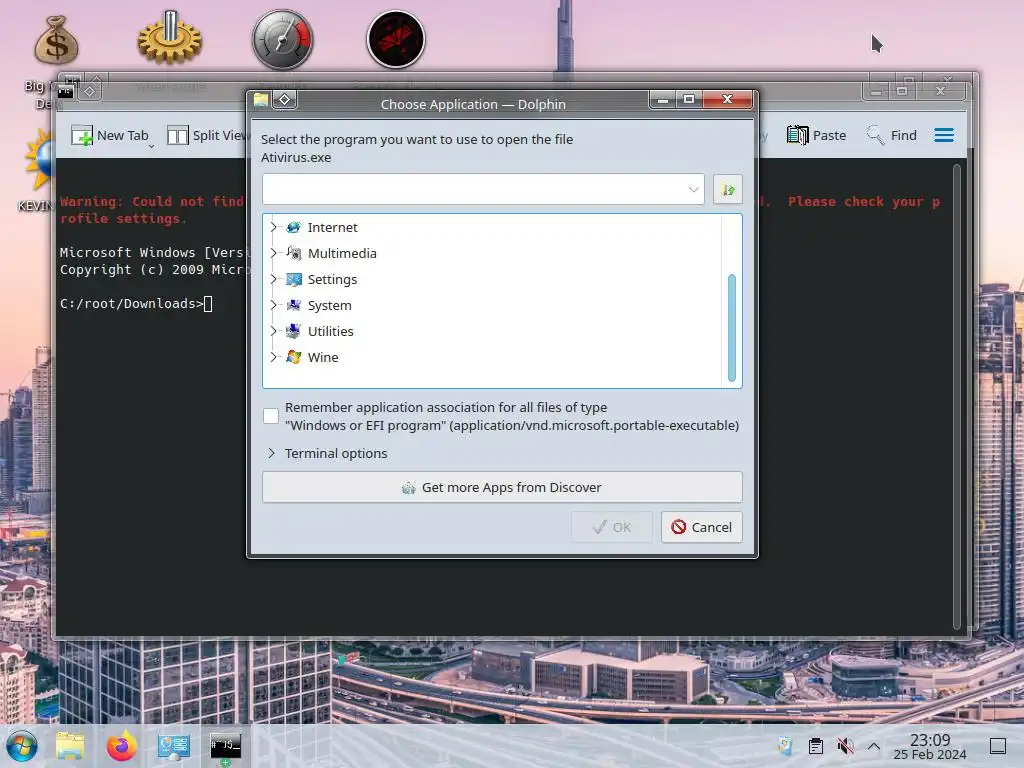The image size is (1024, 768).
Task: Click the application list vertical scrollbar
Action: pos(731,327)
